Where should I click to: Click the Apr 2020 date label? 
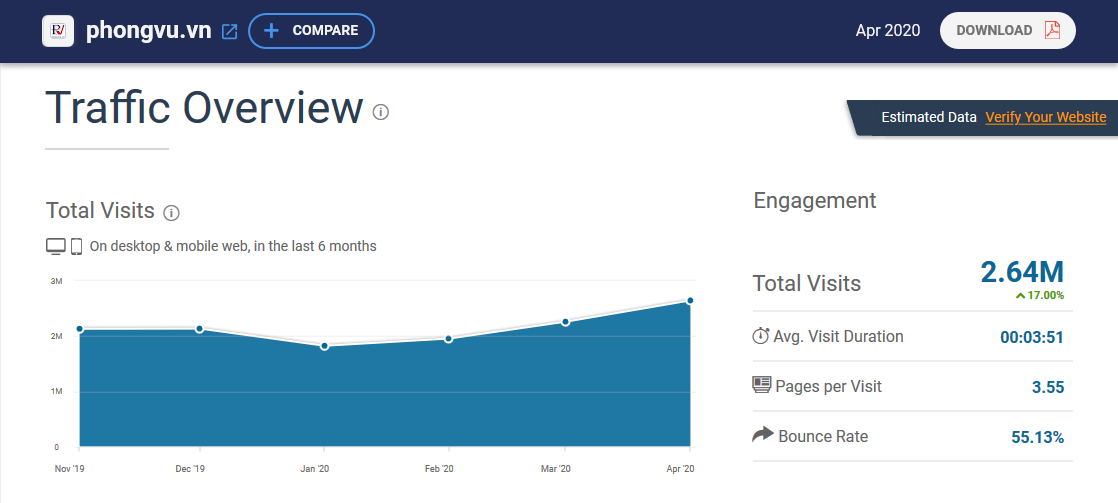point(888,31)
